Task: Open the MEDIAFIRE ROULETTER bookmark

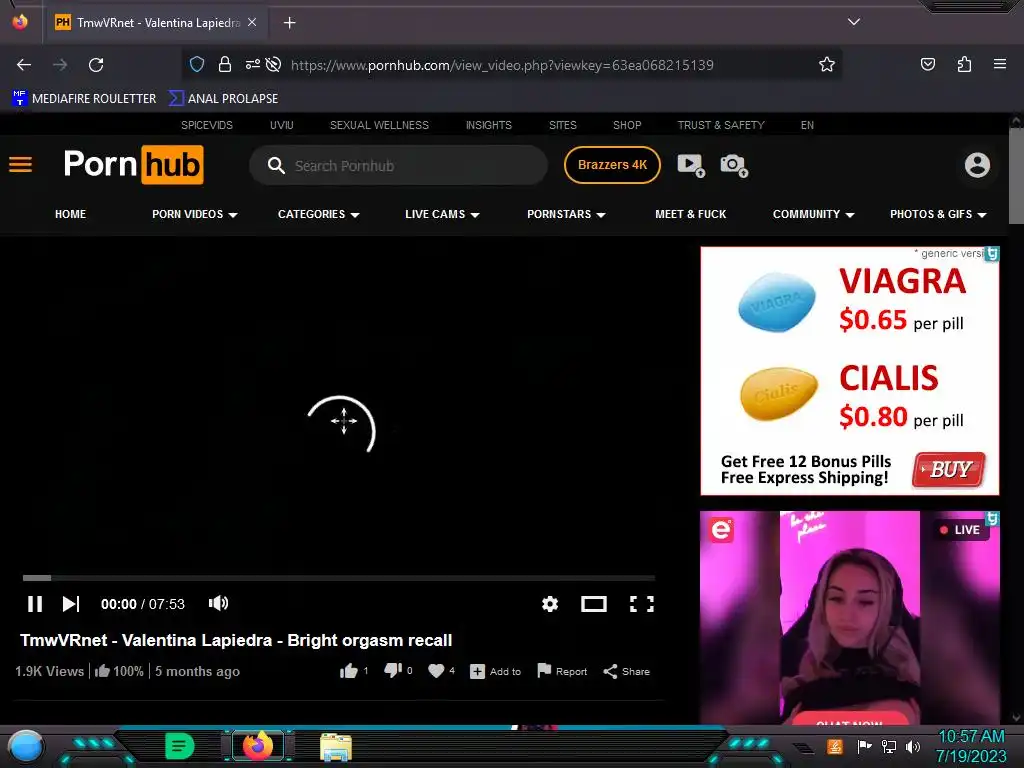Action: point(84,99)
